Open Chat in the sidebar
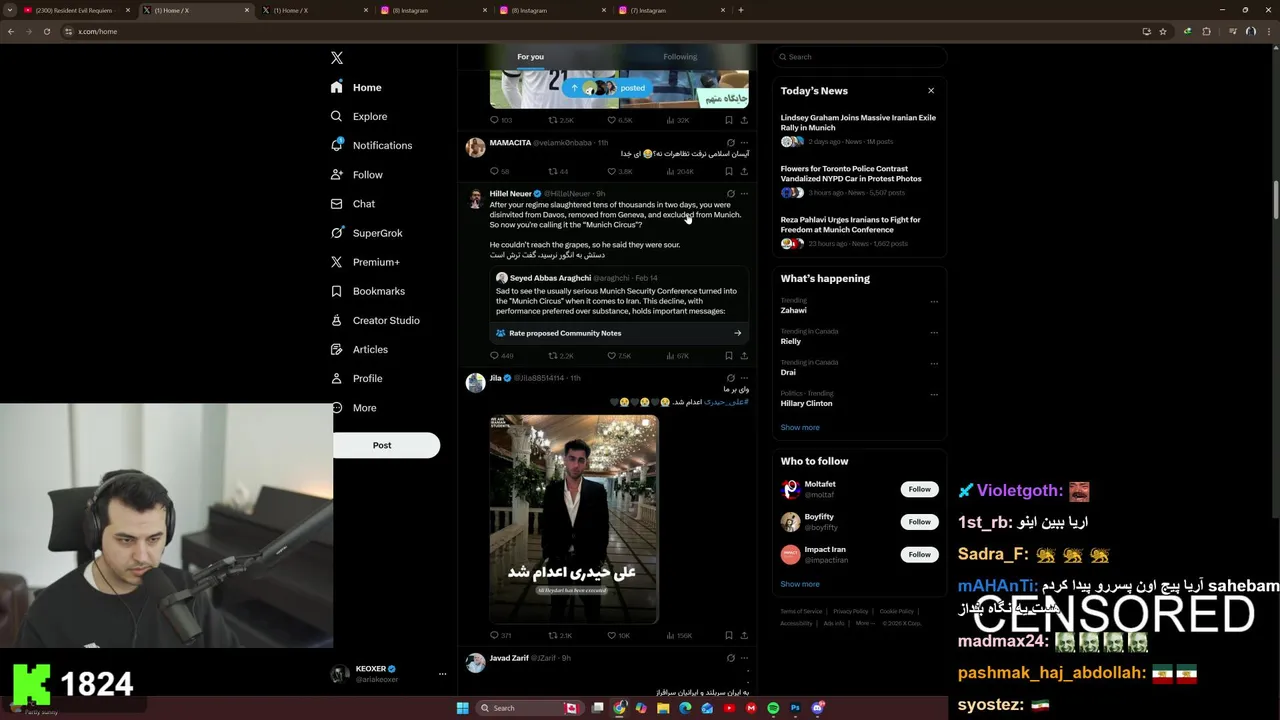The width and height of the screenshot is (1280, 720). 353,203
